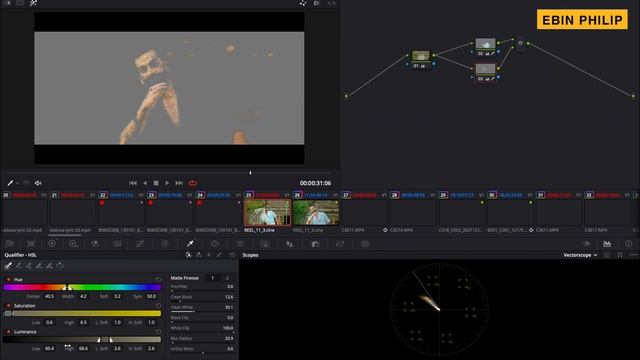Screen dimensions: 640x360
Task: Open the Vectorscope scope type dropdown
Action: pyautogui.click(x=580, y=255)
